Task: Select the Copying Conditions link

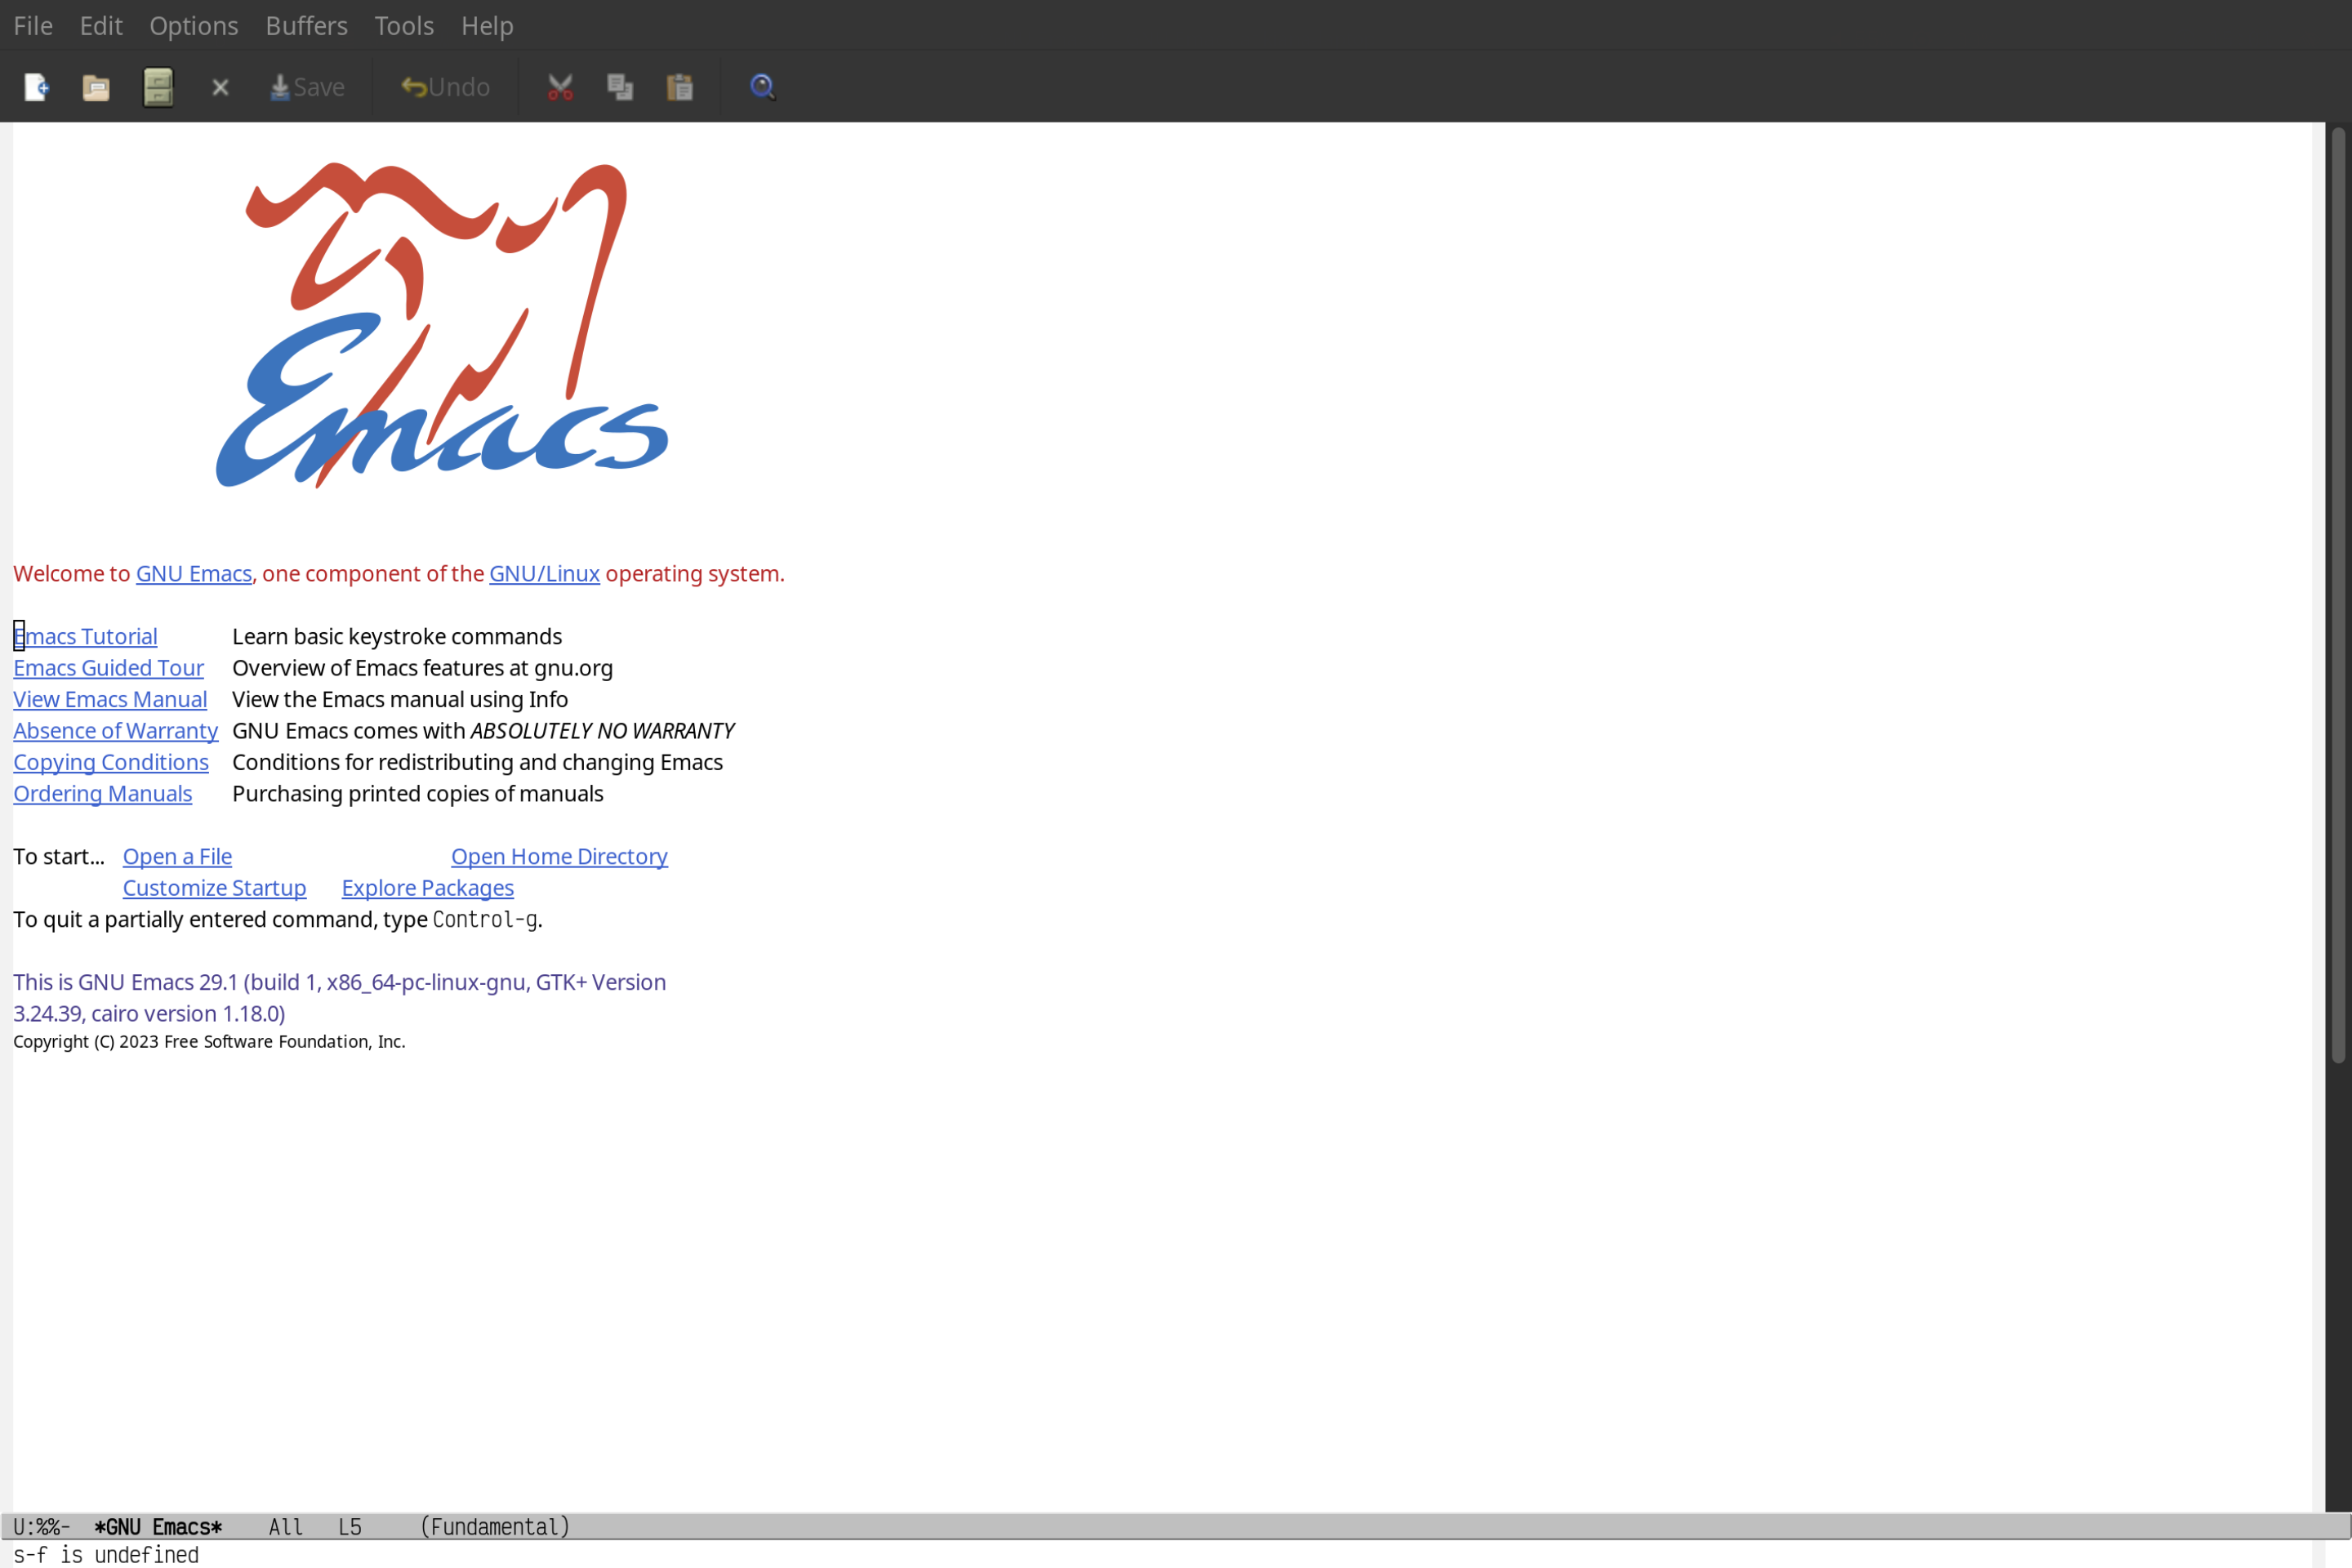Action: [110, 761]
